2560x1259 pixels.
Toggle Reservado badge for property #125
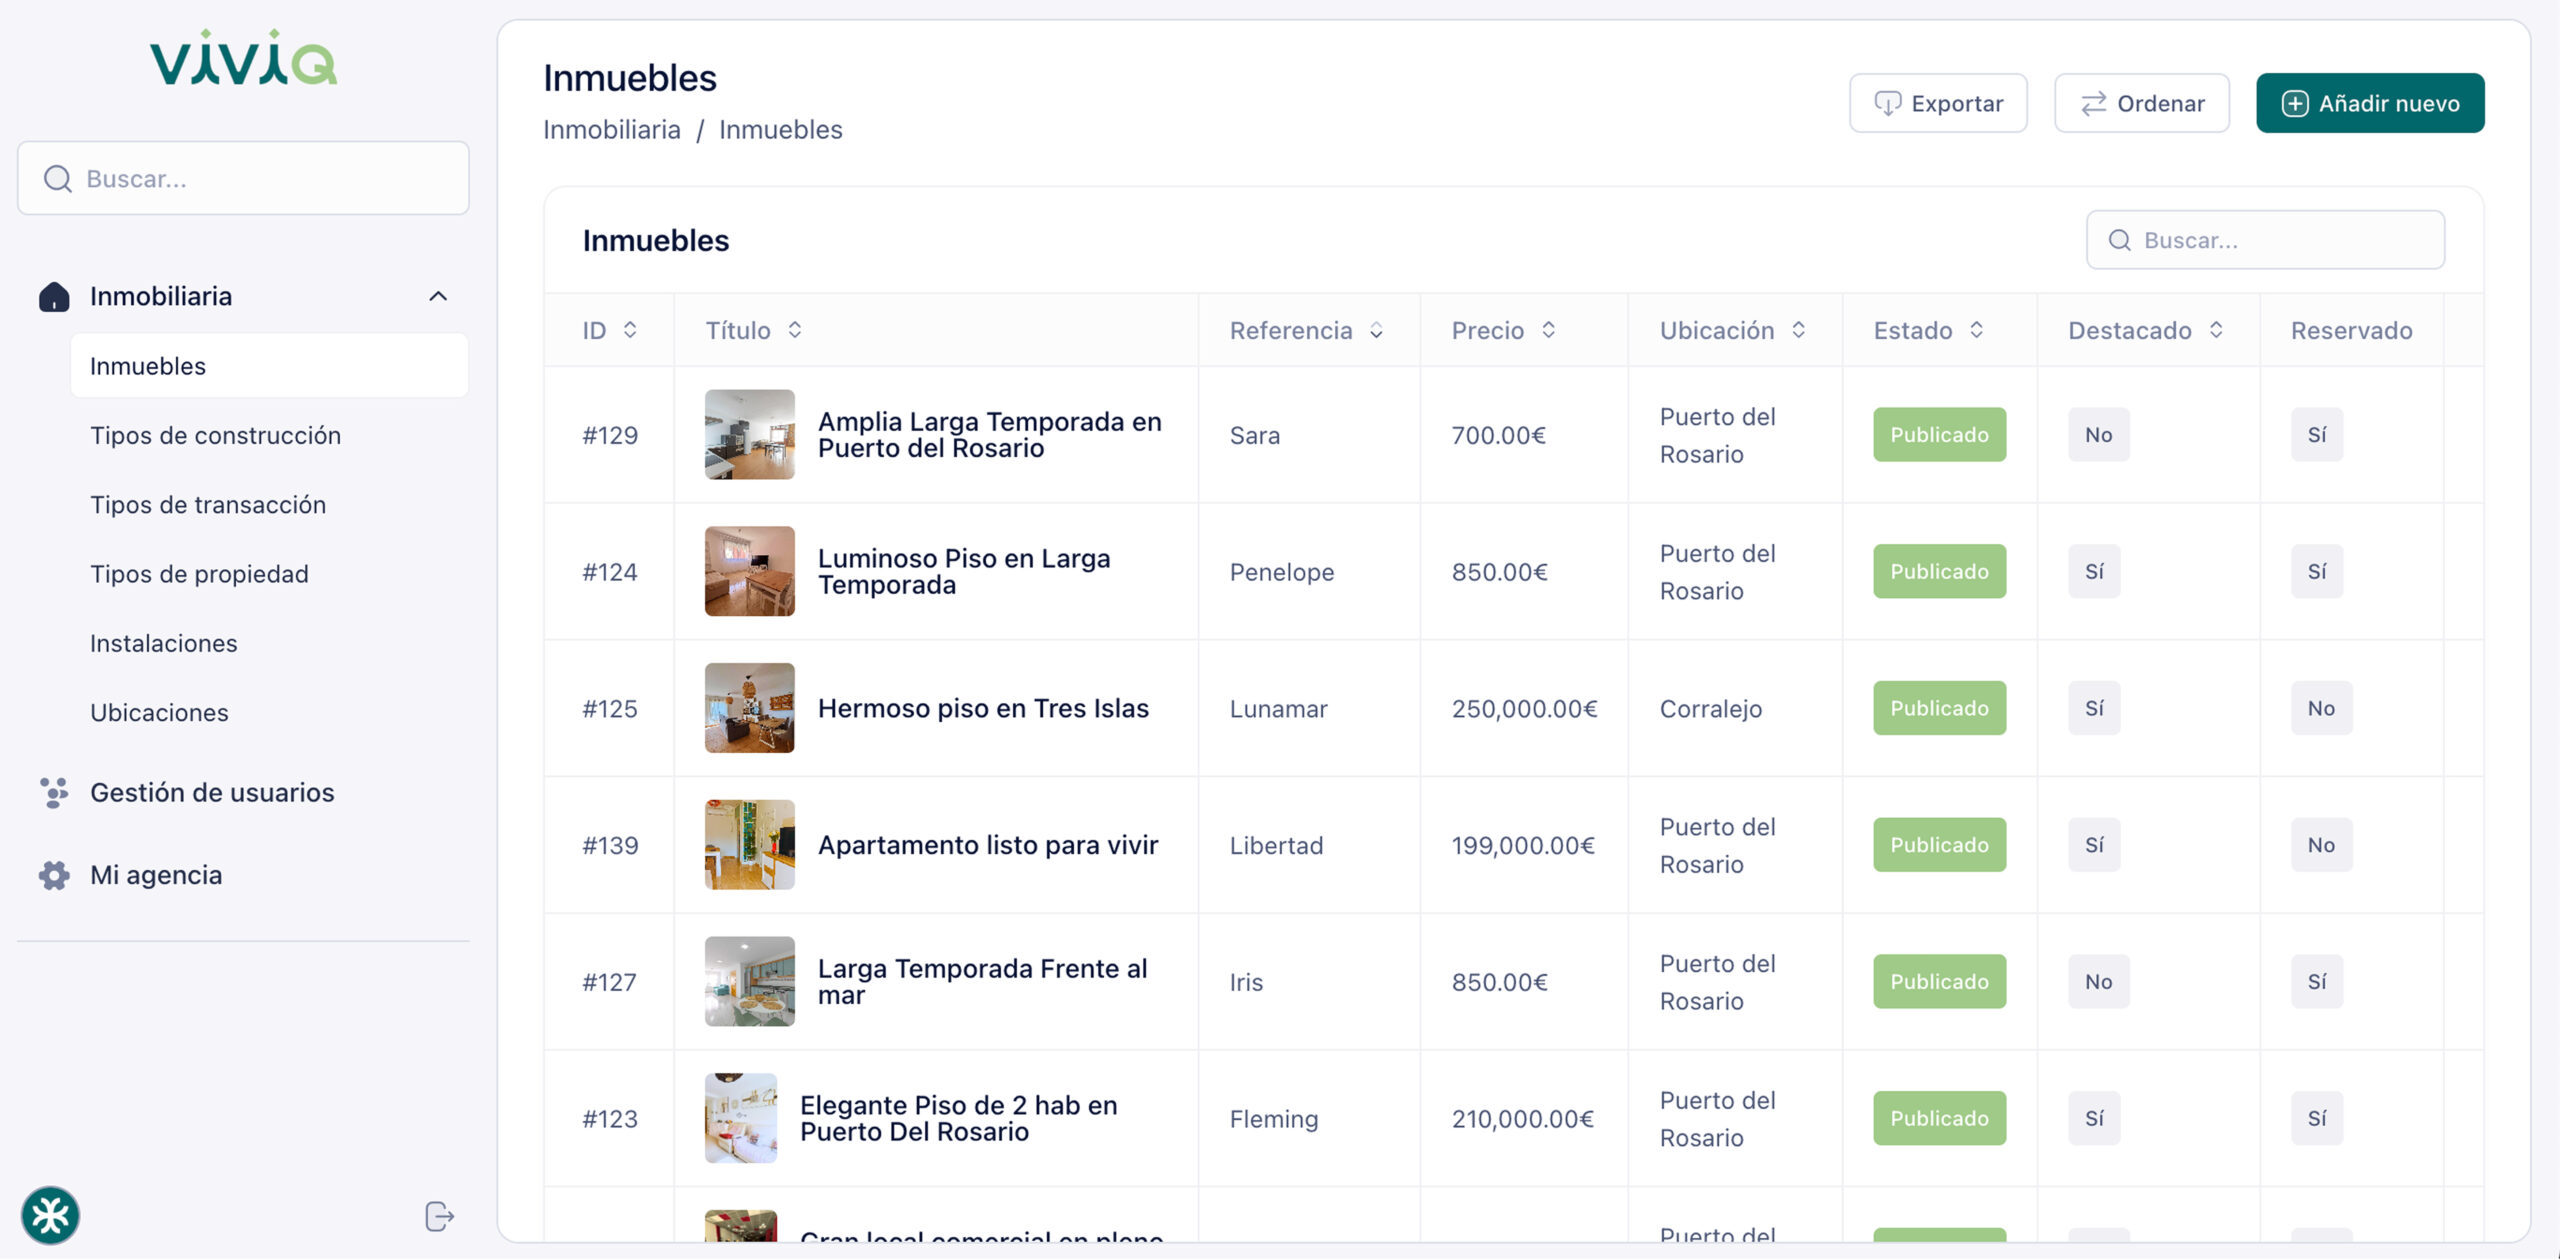coord(2321,708)
